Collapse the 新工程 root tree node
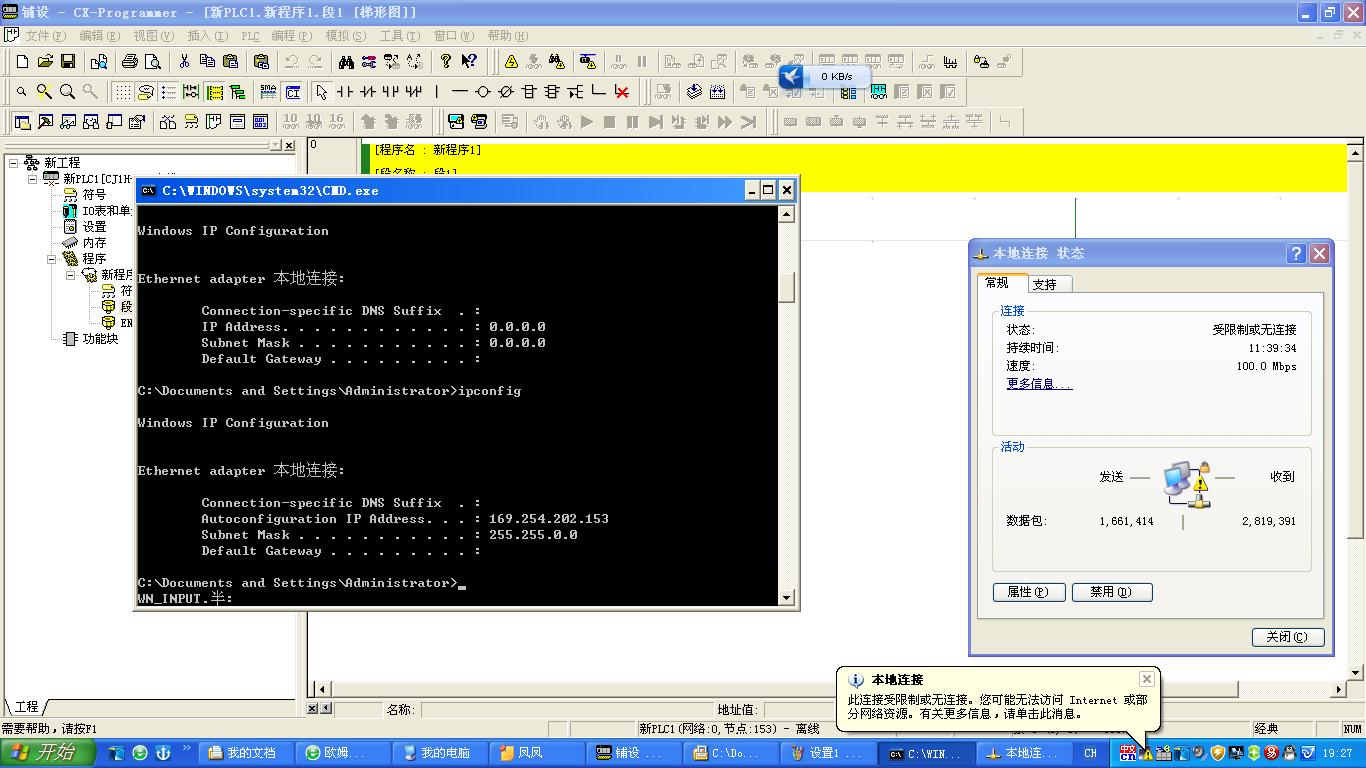The image size is (1366, 768). click(15, 163)
